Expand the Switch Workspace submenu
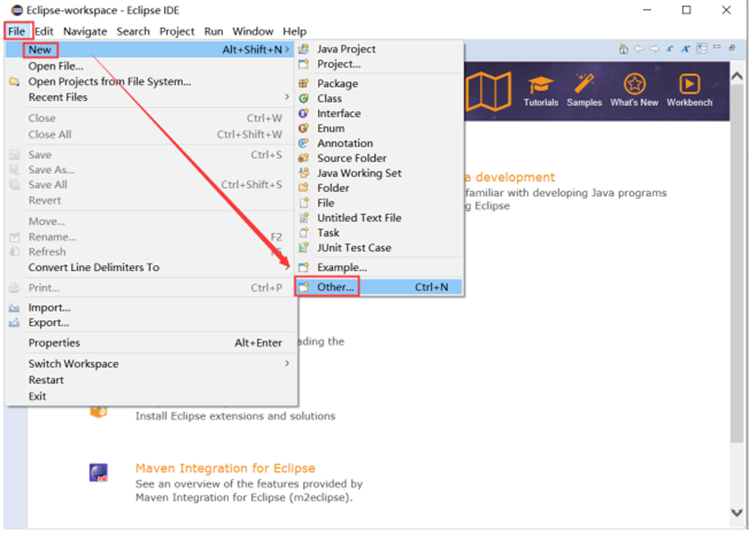750x533 pixels. point(287,364)
